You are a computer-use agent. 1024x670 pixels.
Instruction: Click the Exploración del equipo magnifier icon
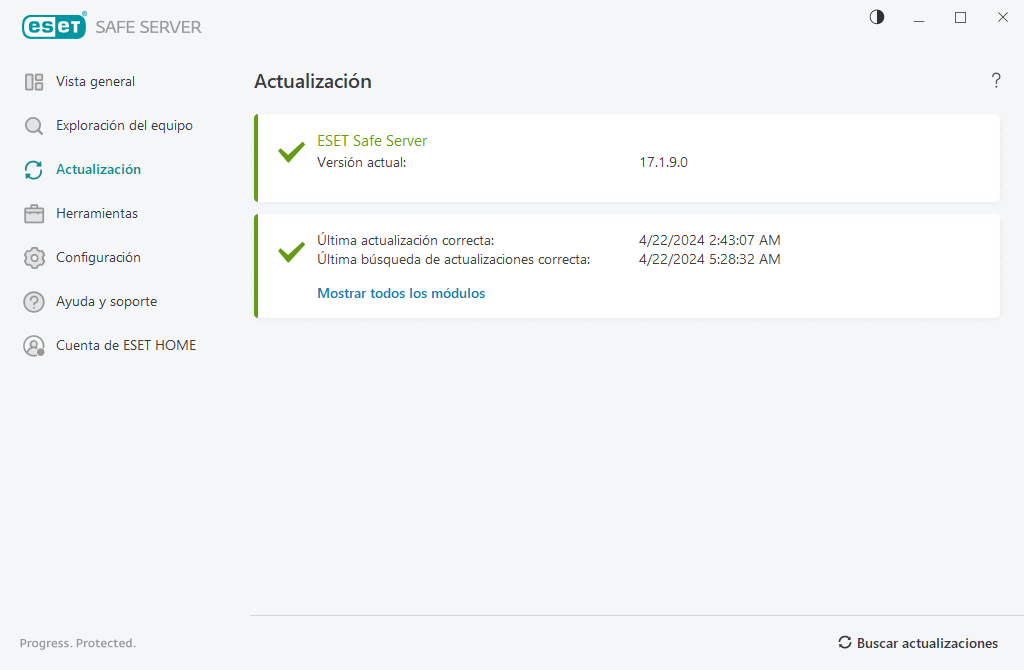[x=33, y=125]
